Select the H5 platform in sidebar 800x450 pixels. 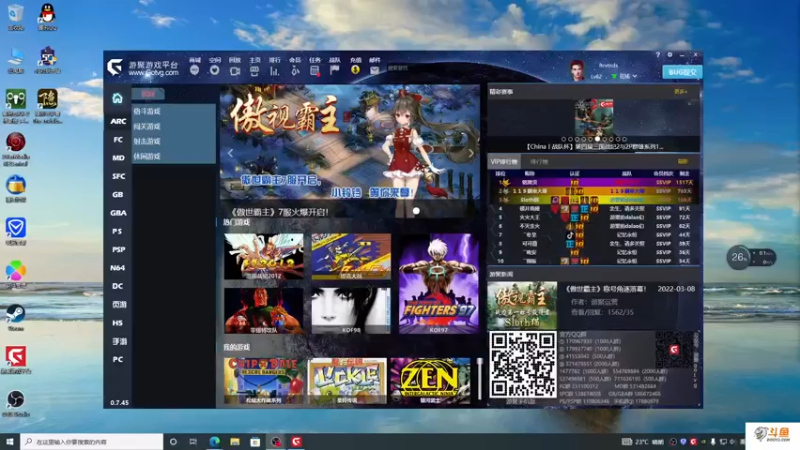tap(118, 323)
